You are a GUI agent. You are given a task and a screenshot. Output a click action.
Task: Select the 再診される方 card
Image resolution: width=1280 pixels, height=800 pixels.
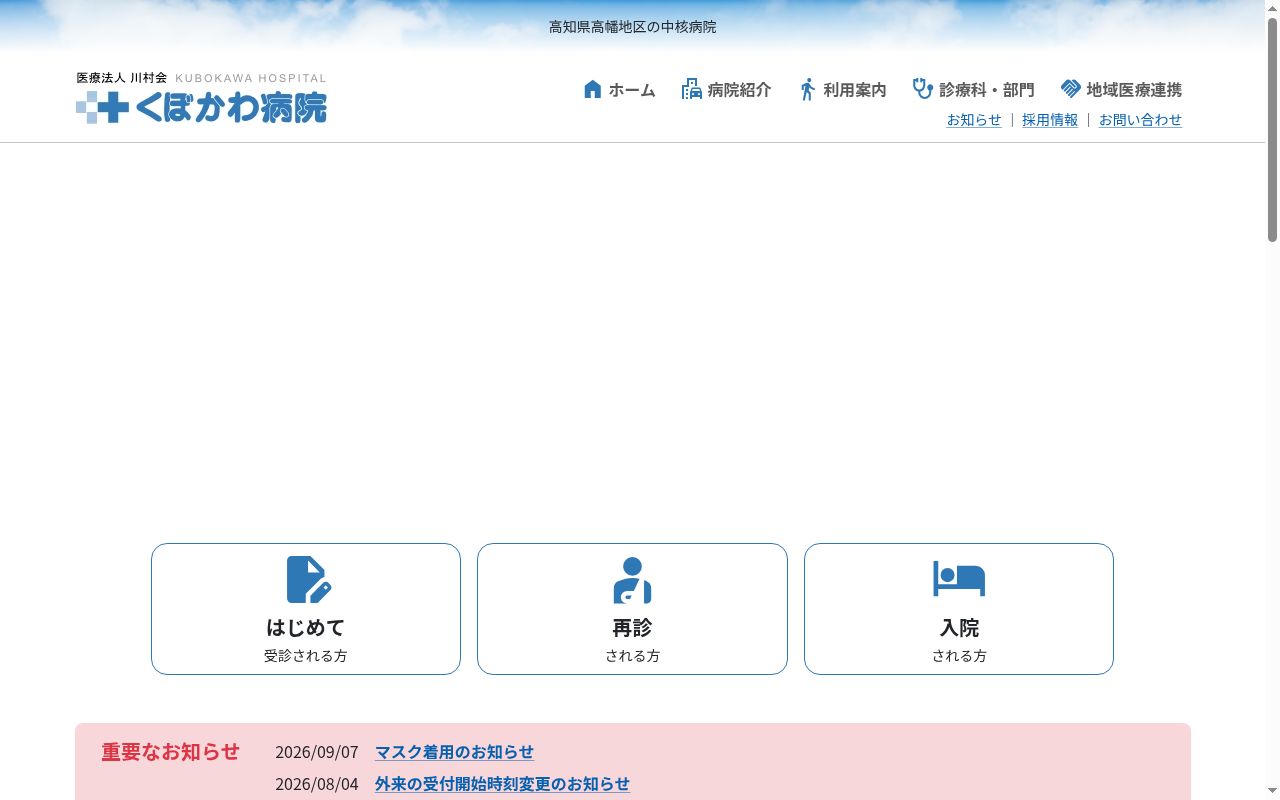[x=632, y=609]
